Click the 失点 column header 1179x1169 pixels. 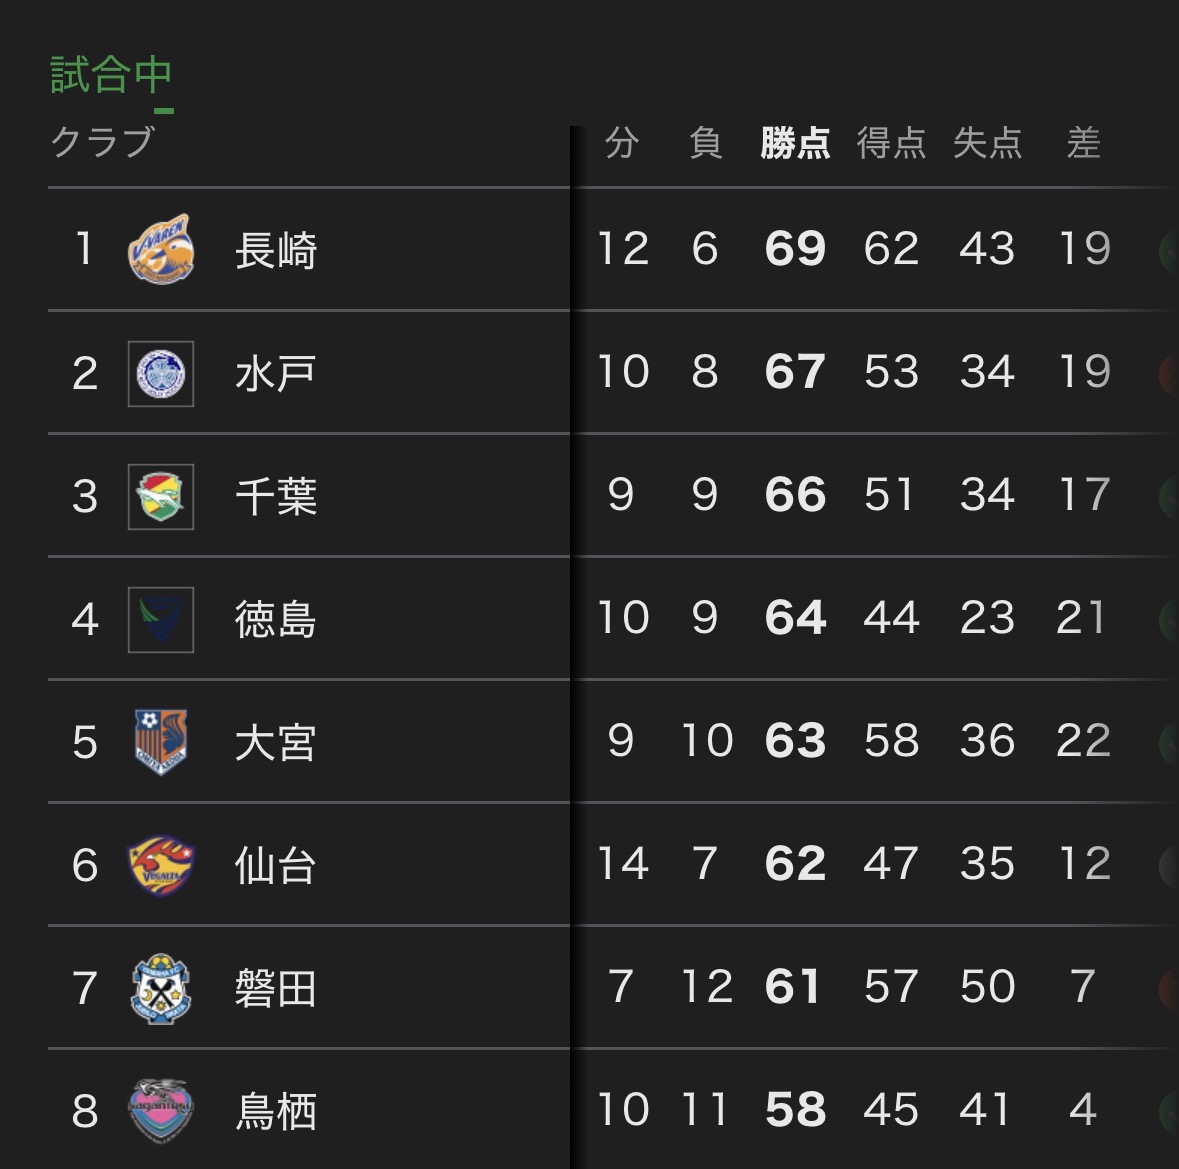click(987, 143)
